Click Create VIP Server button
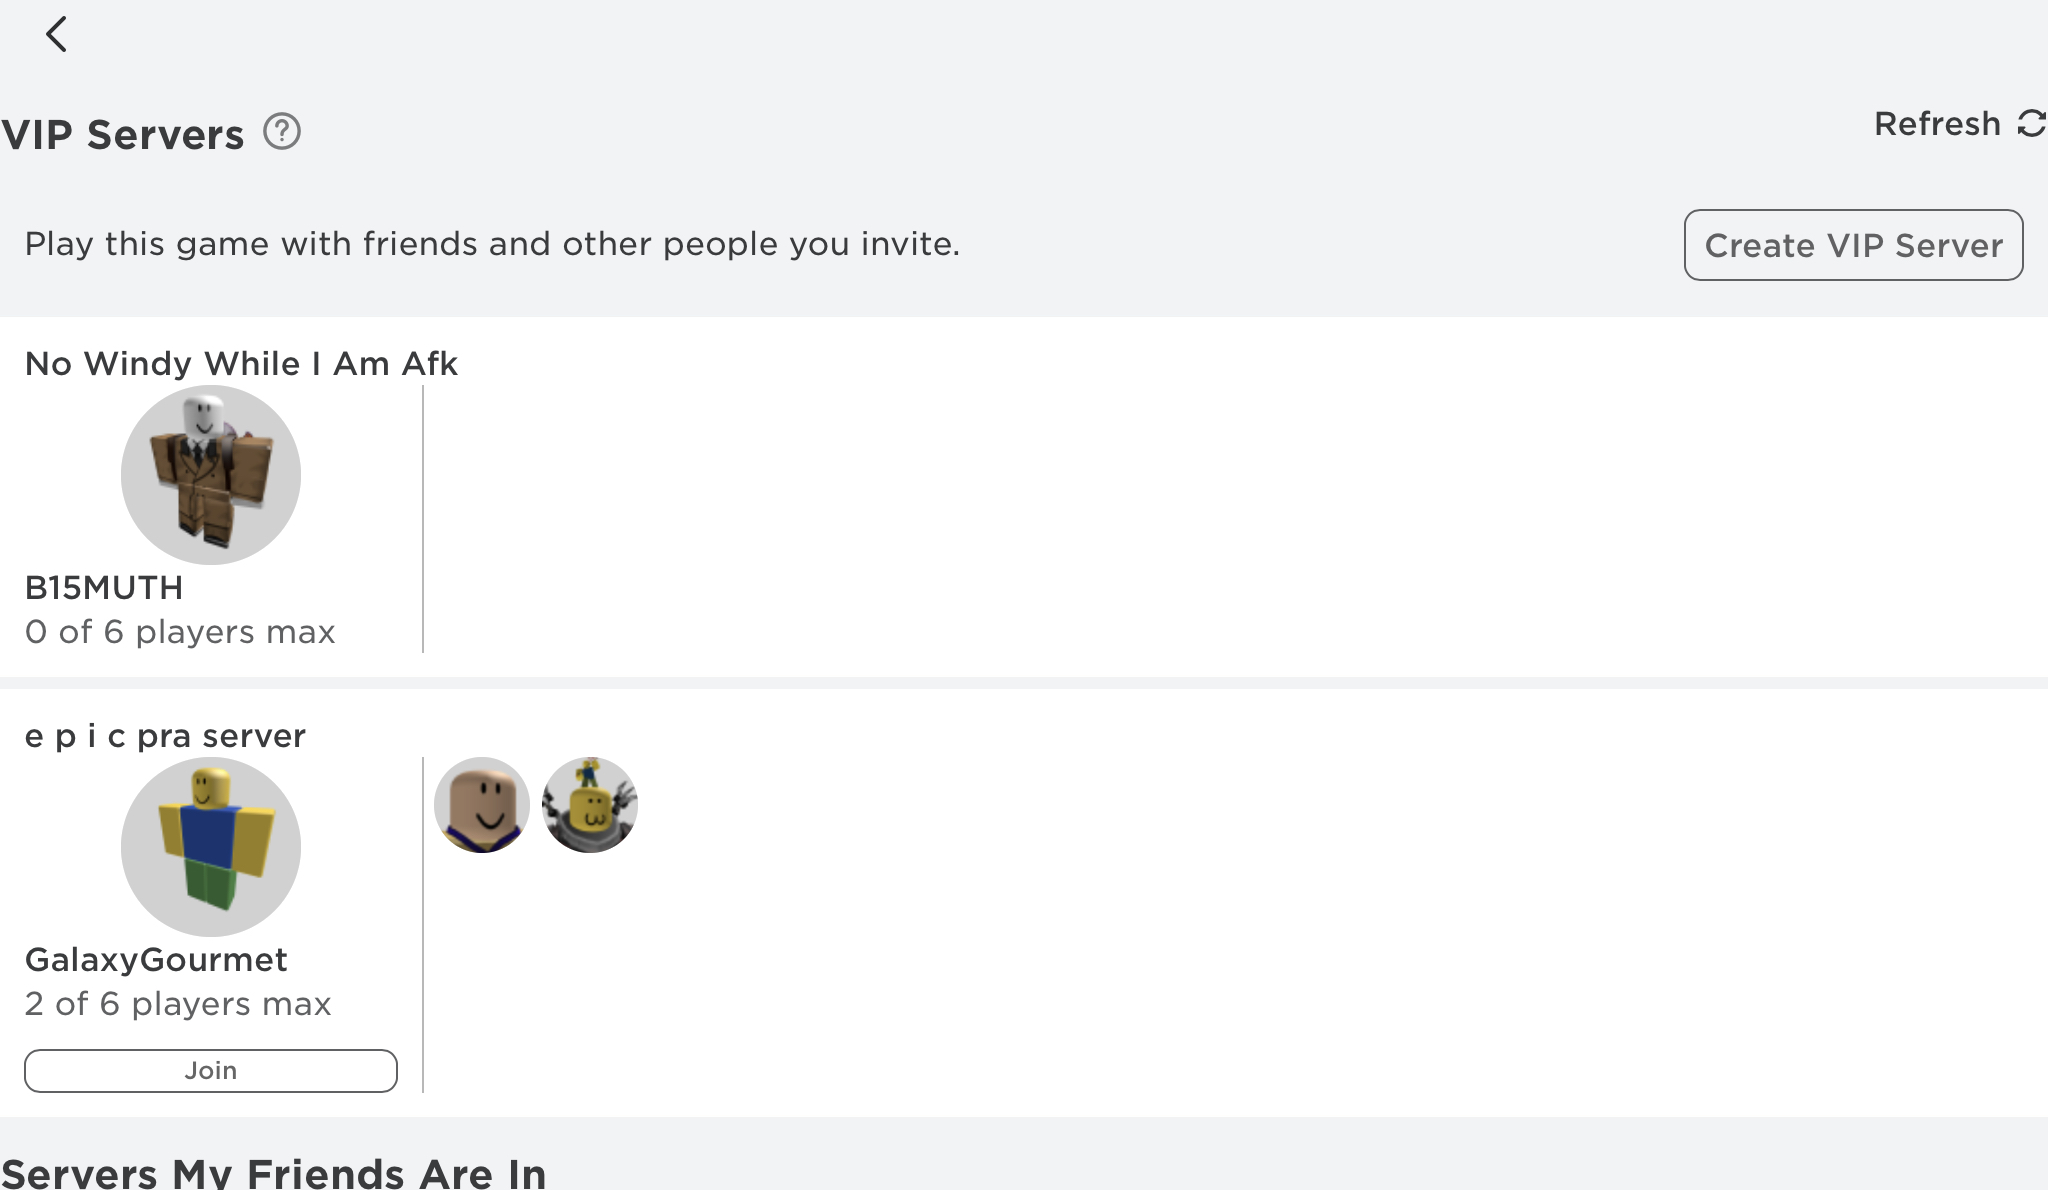 click(1853, 244)
